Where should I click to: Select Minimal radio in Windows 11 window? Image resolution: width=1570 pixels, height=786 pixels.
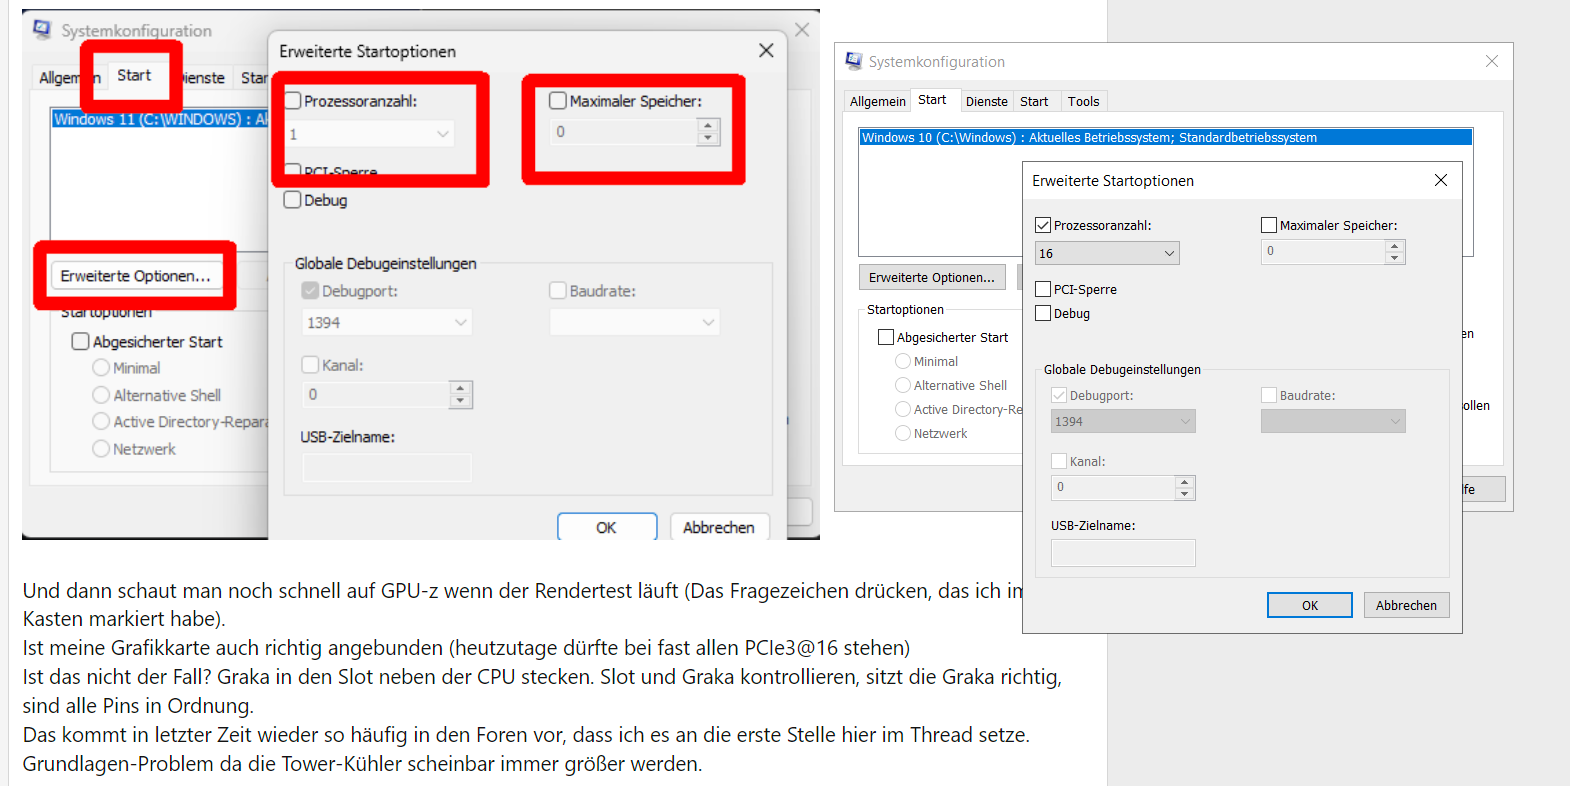coord(101,368)
